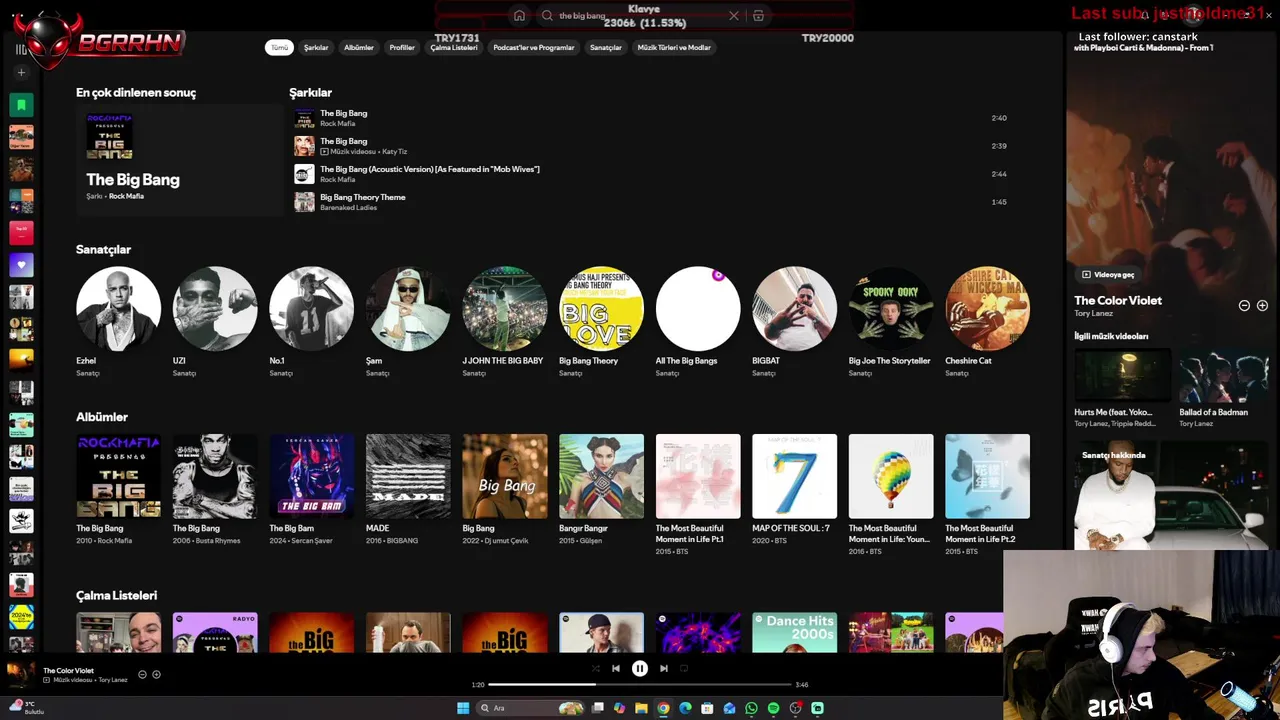Toggle repeat in the player bar
This screenshot has width=1280, height=720.
(684, 668)
